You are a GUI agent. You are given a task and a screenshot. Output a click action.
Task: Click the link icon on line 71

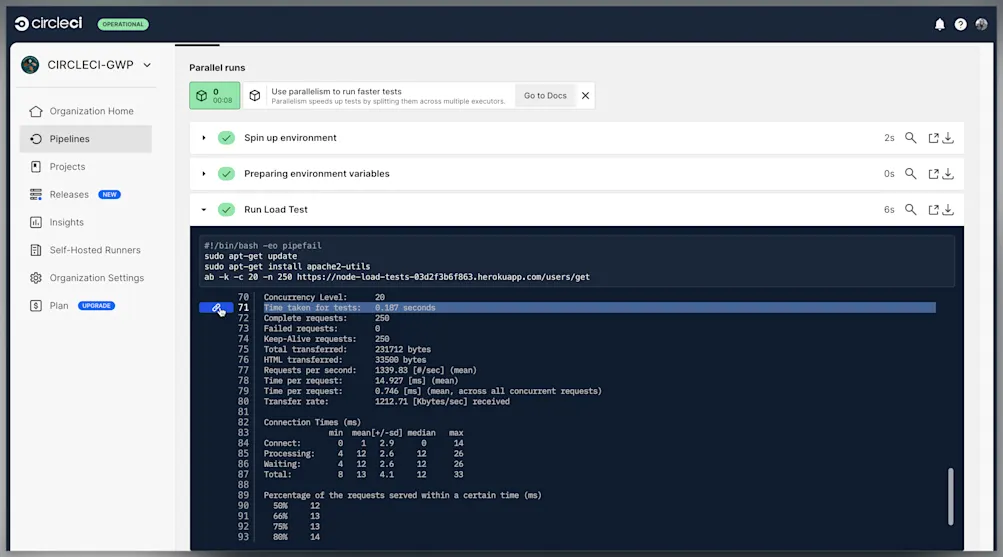[216, 308]
